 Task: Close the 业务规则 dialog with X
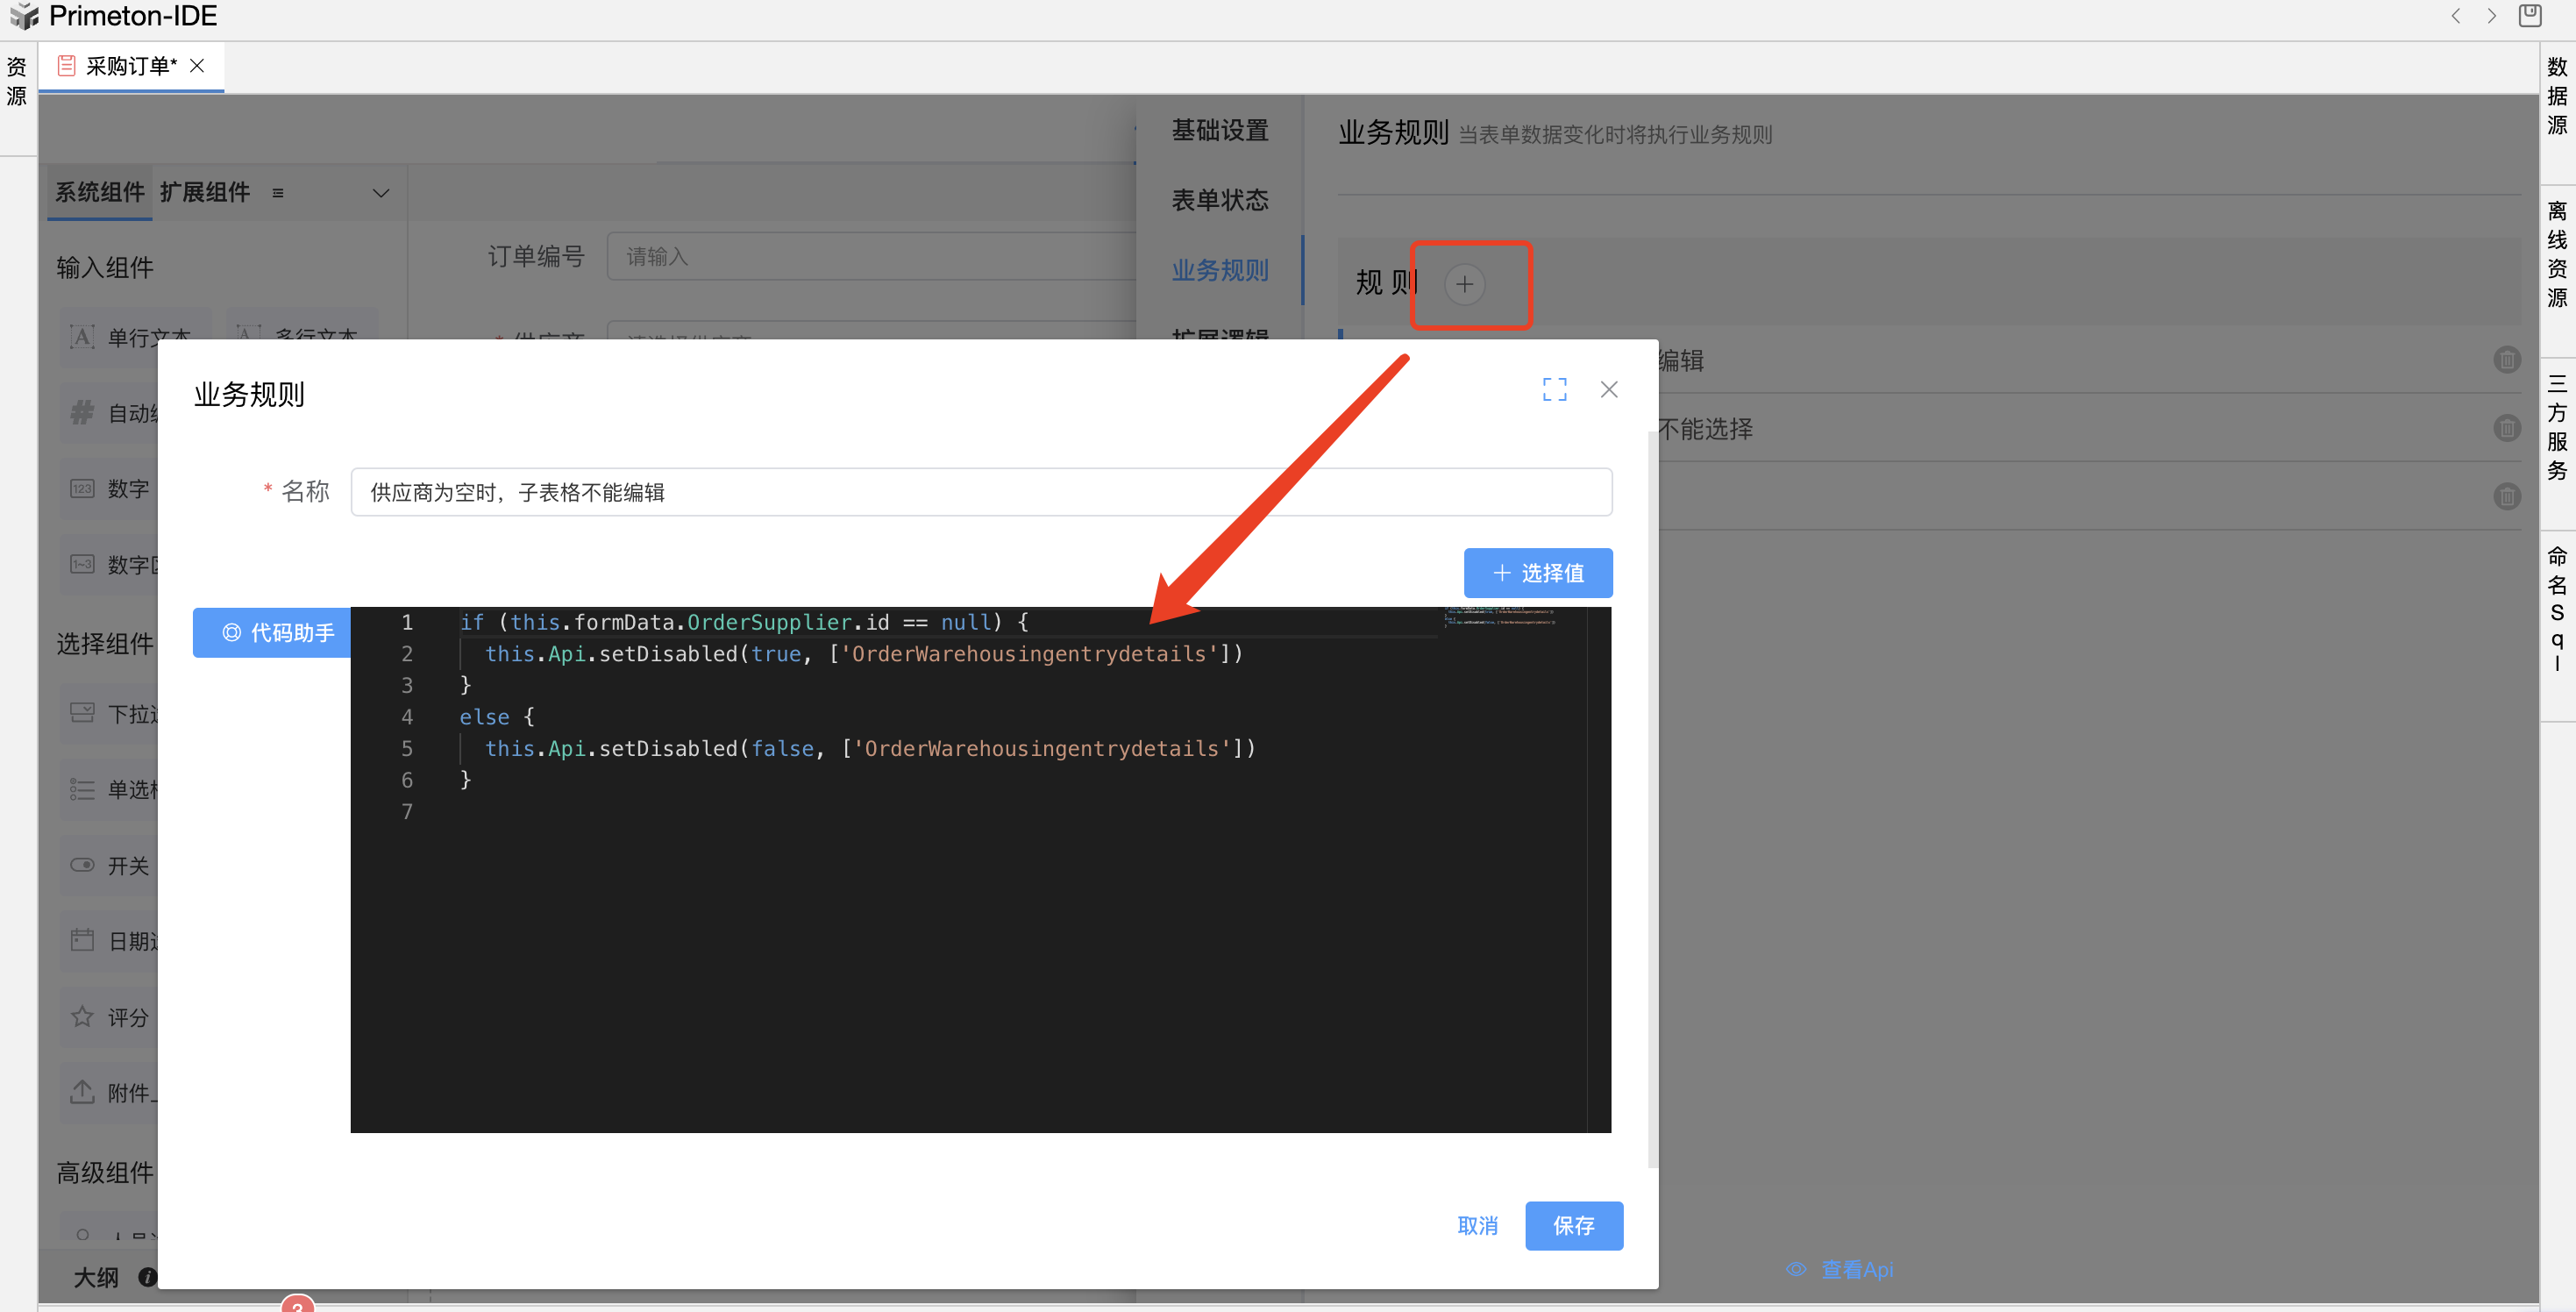[1608, 389]
